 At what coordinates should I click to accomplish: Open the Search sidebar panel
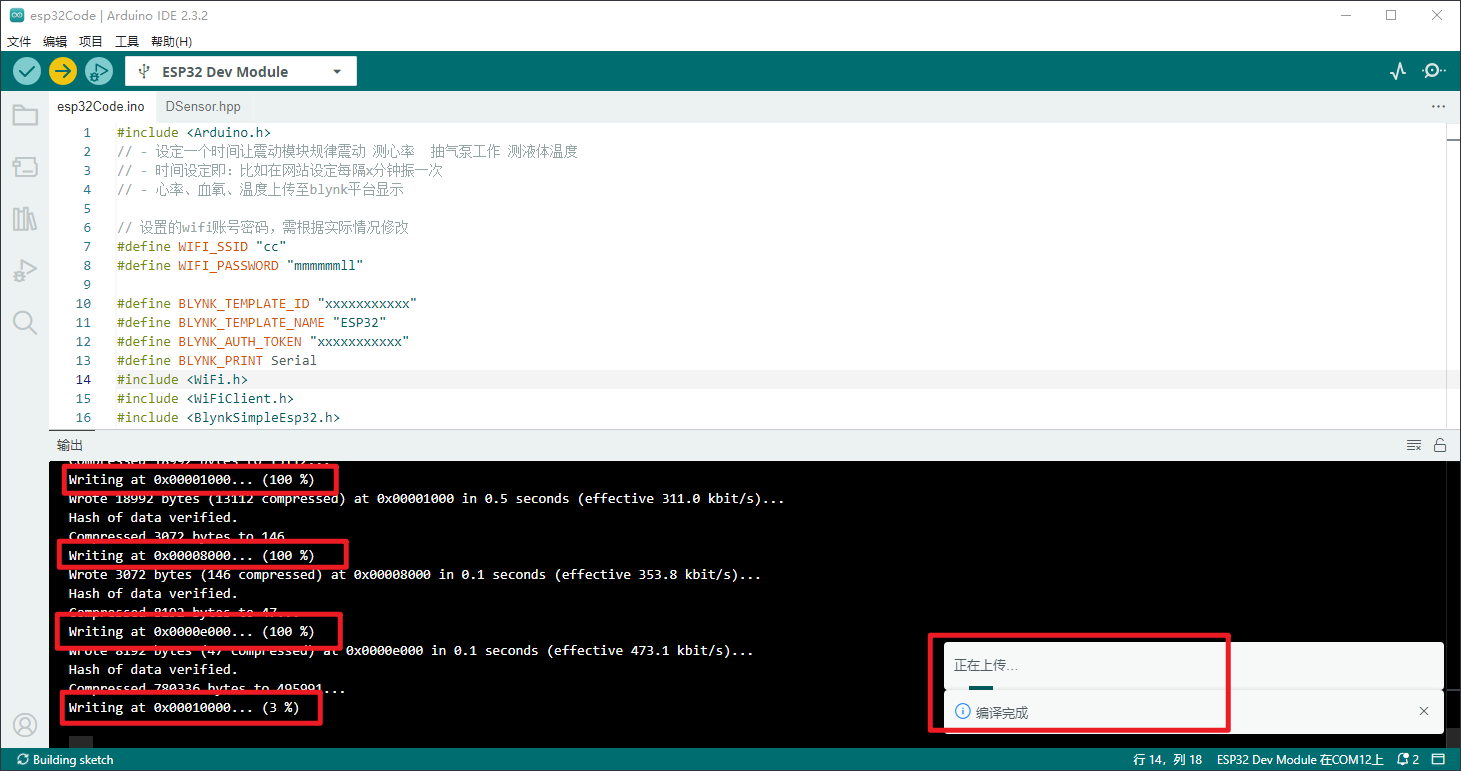[x=25, y=322]
